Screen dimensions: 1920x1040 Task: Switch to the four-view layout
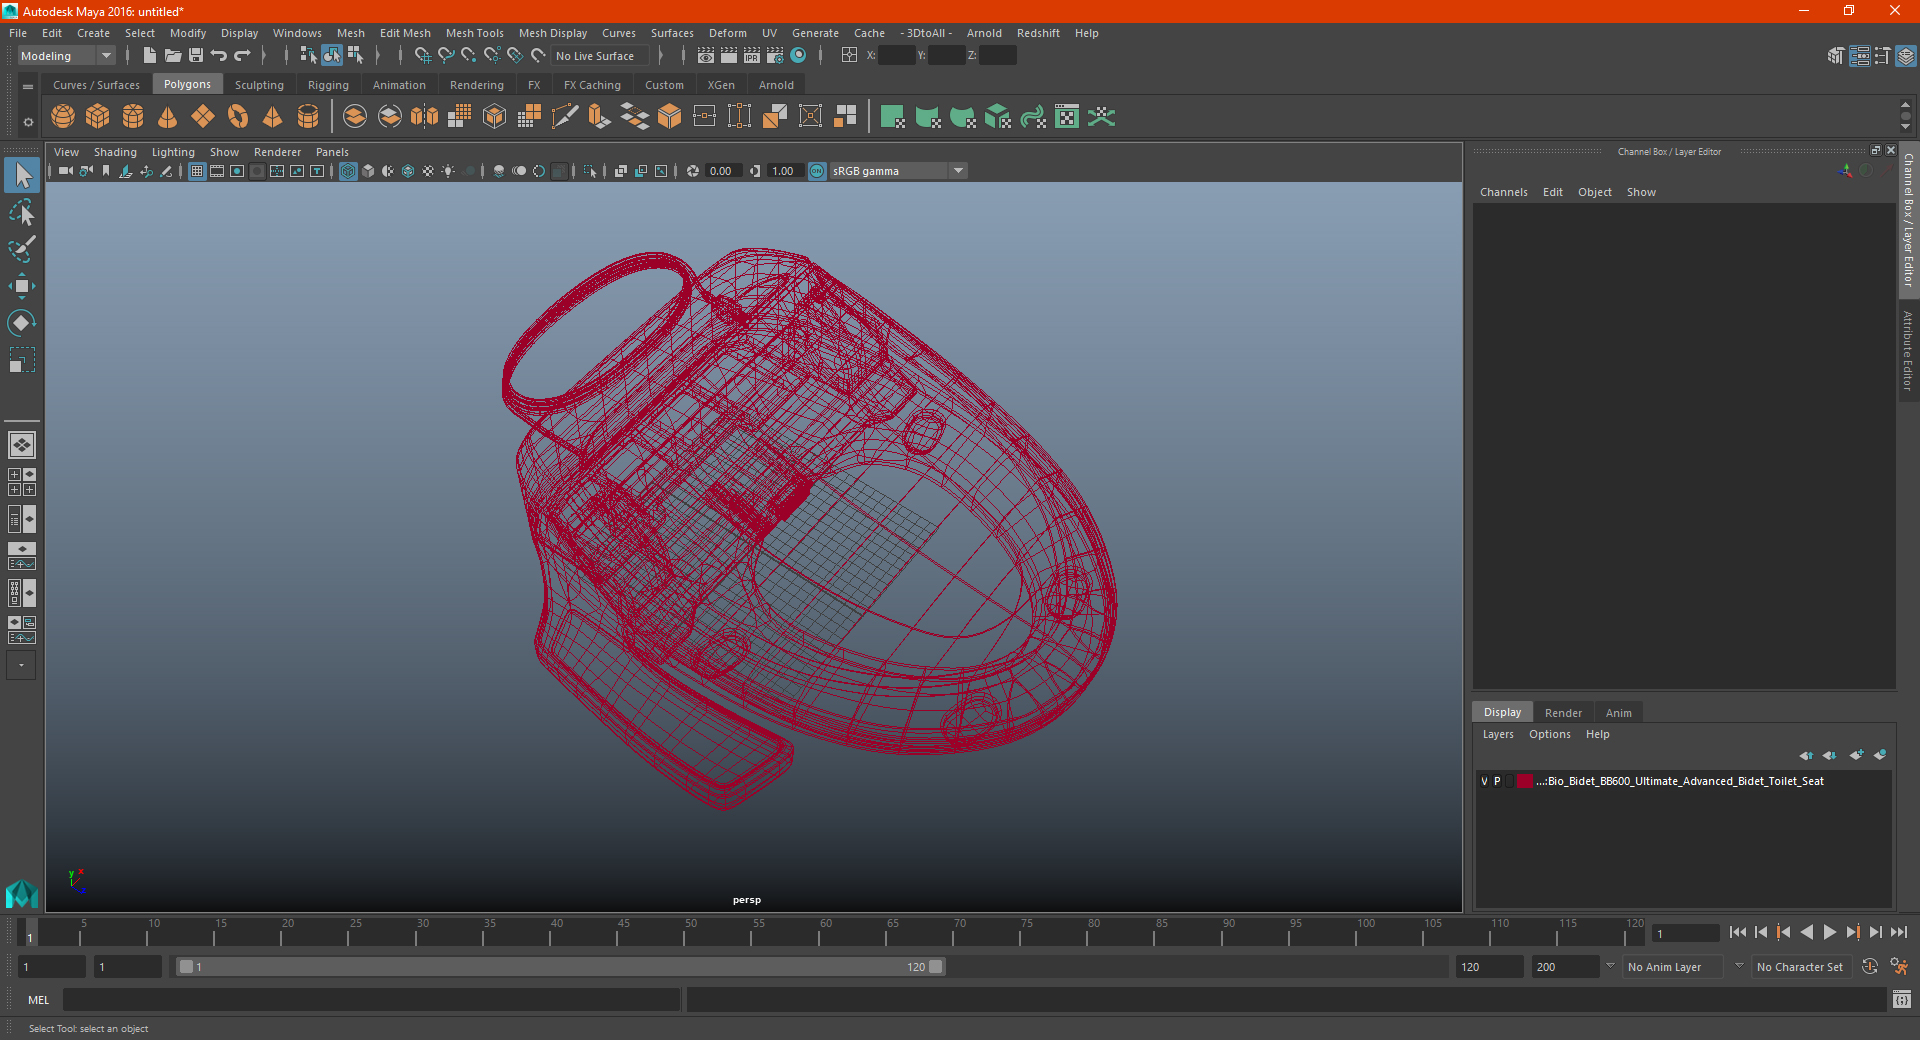[x=22, y=482]
